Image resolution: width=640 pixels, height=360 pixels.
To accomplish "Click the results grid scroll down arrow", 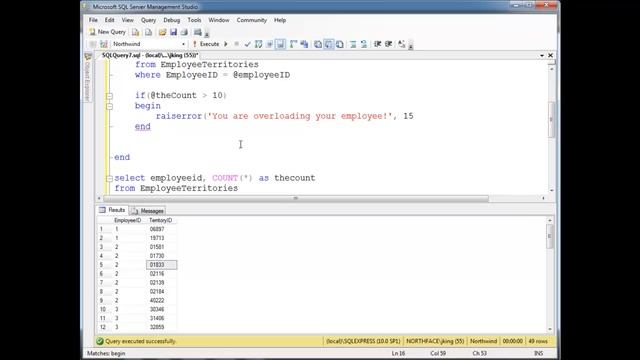I will tap(550, 329).
